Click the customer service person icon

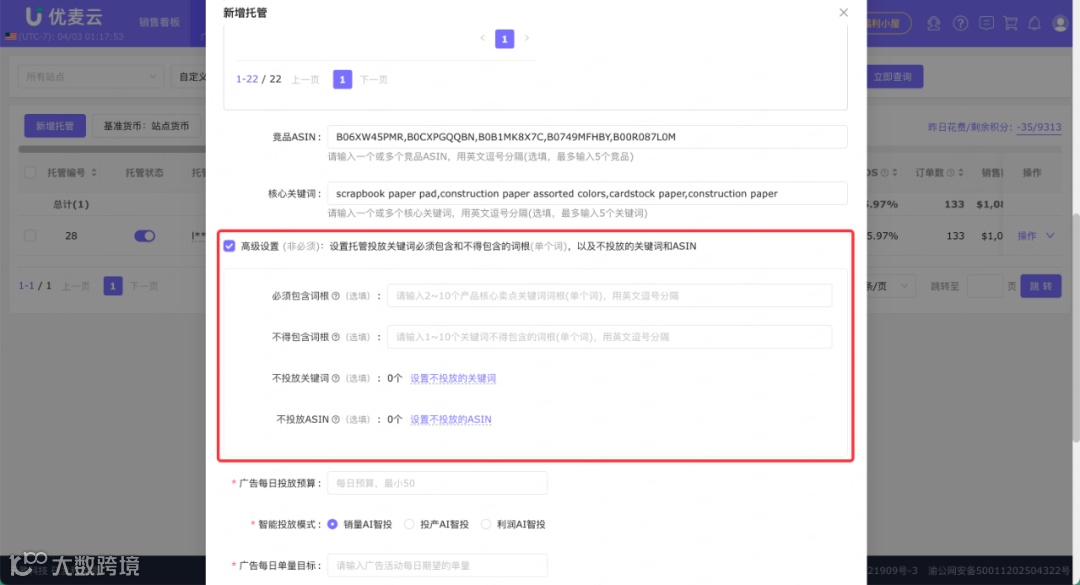[x=933, y=23]
